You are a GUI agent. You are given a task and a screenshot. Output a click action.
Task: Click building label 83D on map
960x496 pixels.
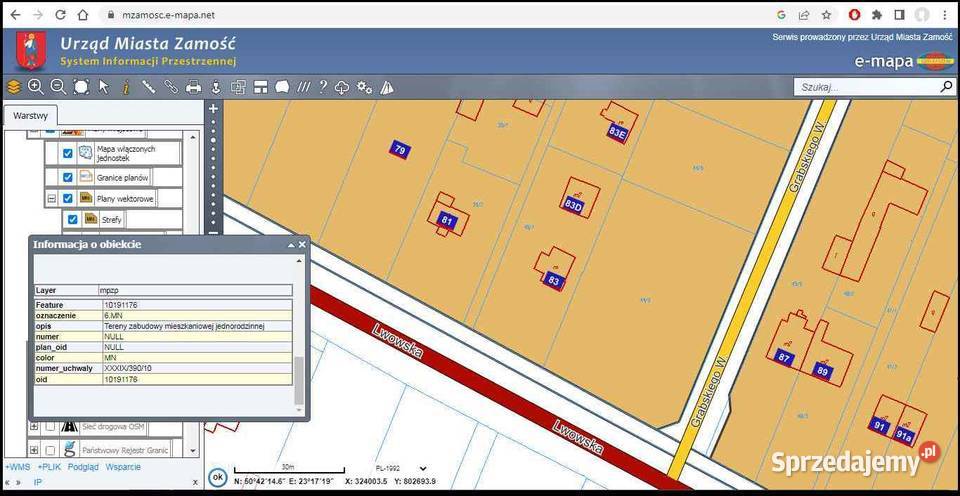click(x=572, y=205)
